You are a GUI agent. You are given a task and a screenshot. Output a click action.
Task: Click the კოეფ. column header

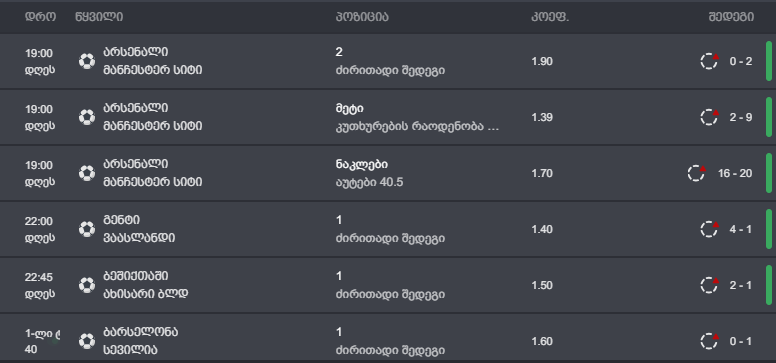550,17
